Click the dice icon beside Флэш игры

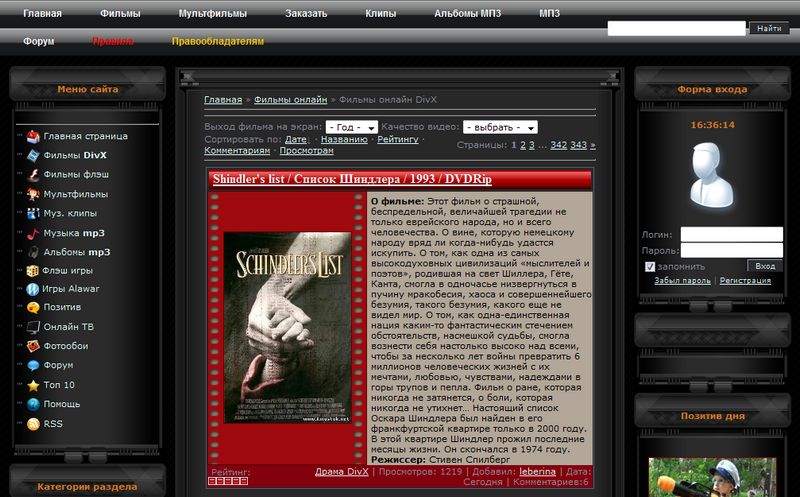tap(33, 270)
